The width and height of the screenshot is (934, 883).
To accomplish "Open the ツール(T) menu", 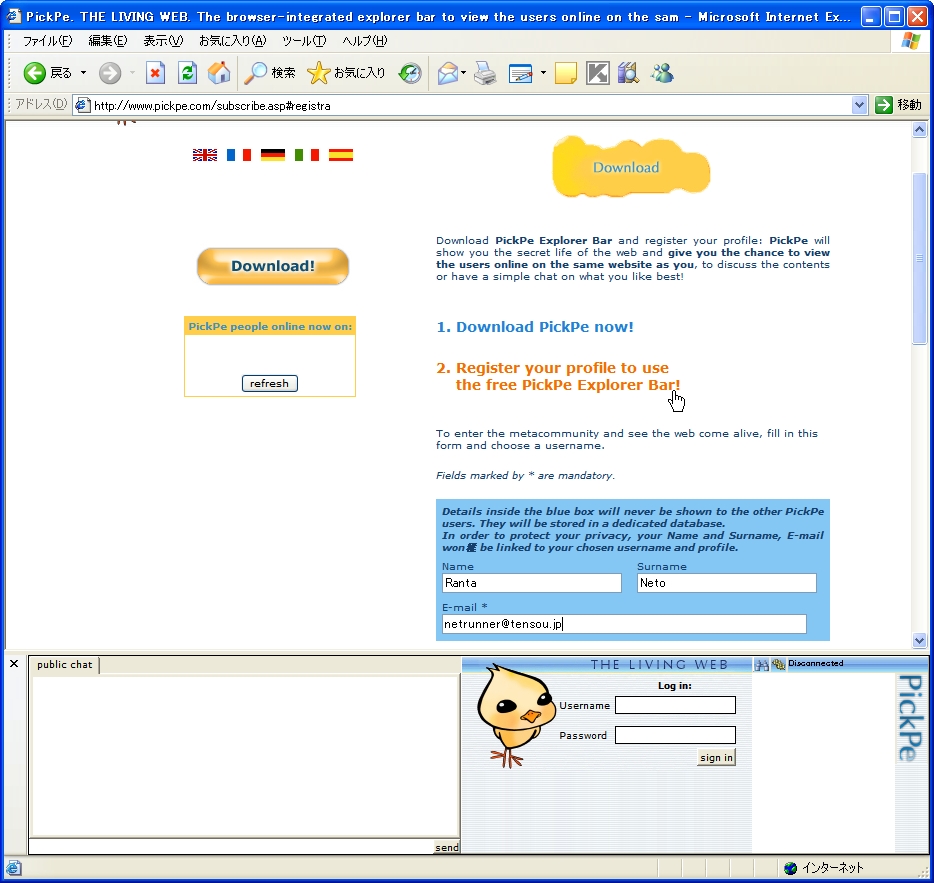I will (304, 41).
